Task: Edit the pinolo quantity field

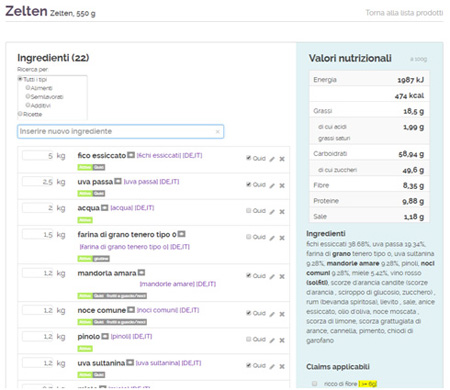Action: click(38, 337)
